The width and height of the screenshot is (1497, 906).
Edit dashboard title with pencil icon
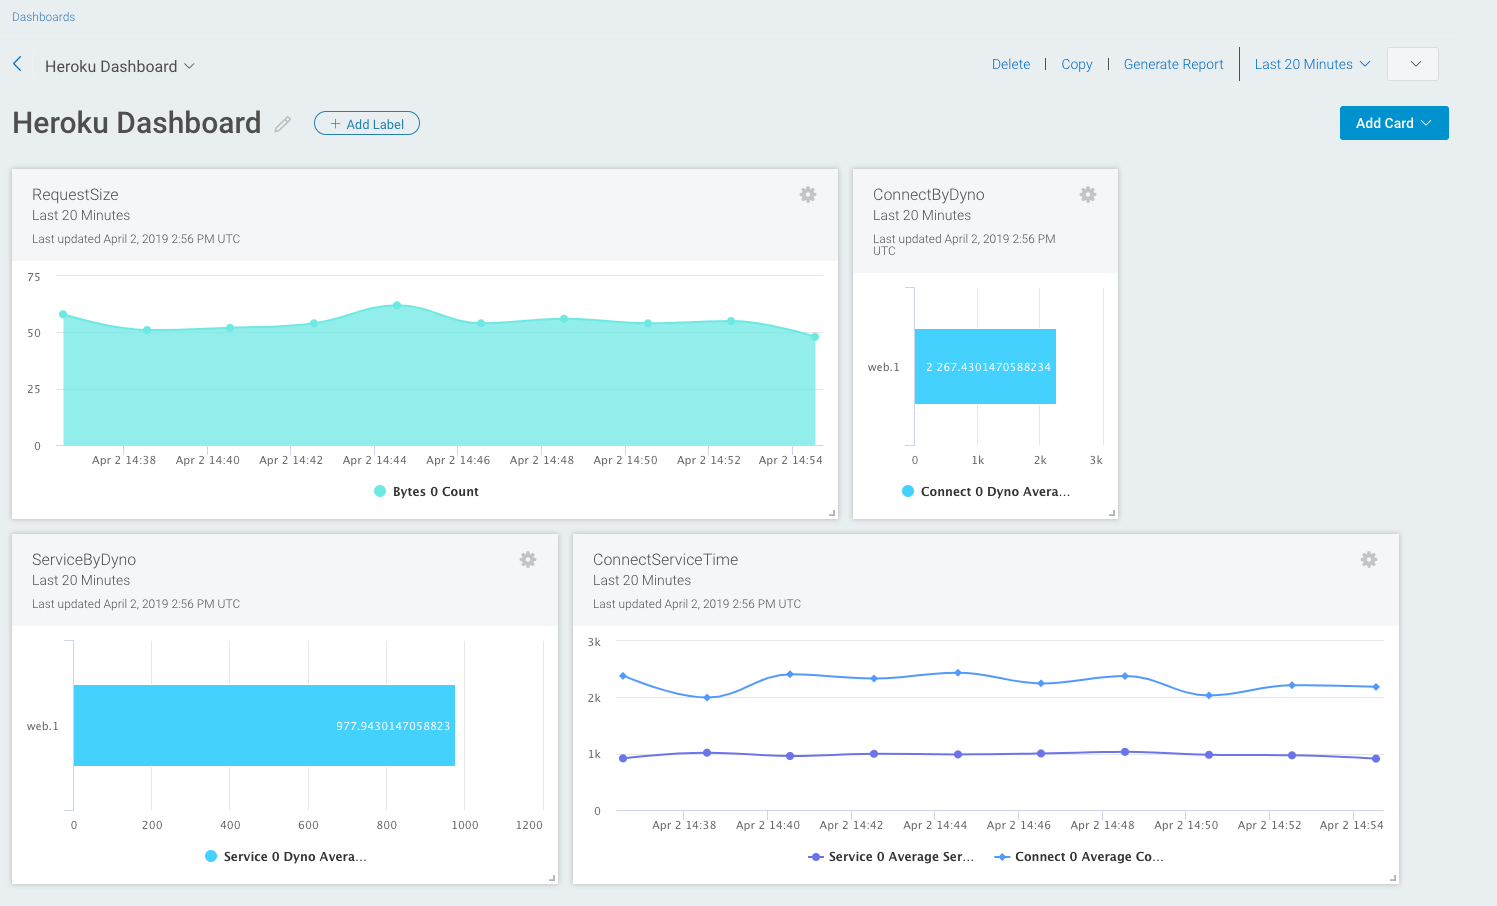[x=283, y=124]
